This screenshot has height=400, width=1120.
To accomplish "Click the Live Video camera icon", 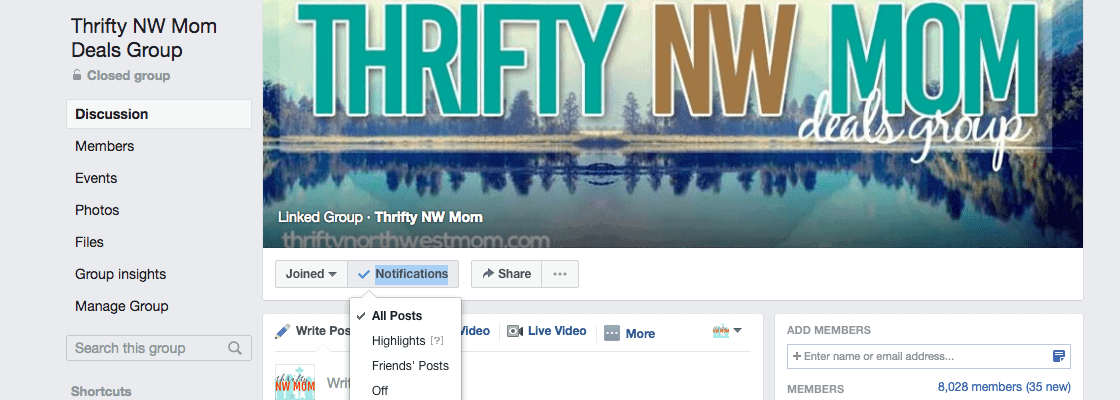I will click(x=514, y=331).
